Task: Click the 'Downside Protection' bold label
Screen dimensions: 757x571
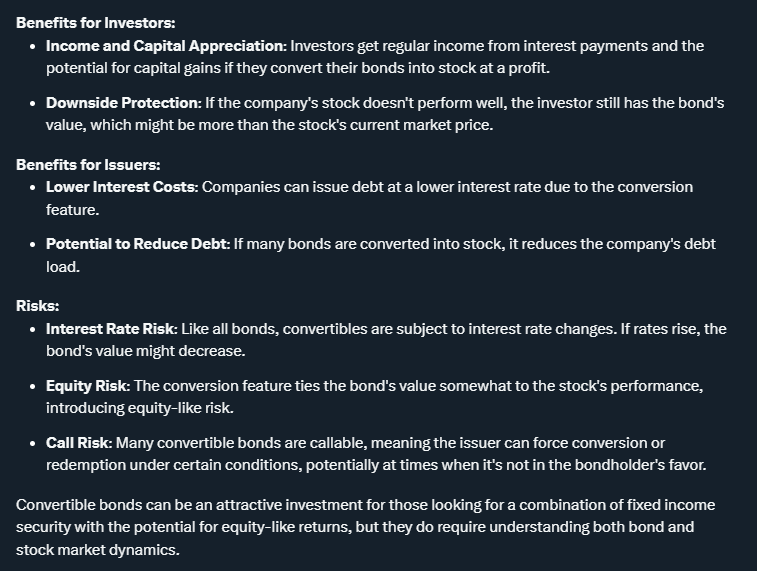Action: click(123, 103)
